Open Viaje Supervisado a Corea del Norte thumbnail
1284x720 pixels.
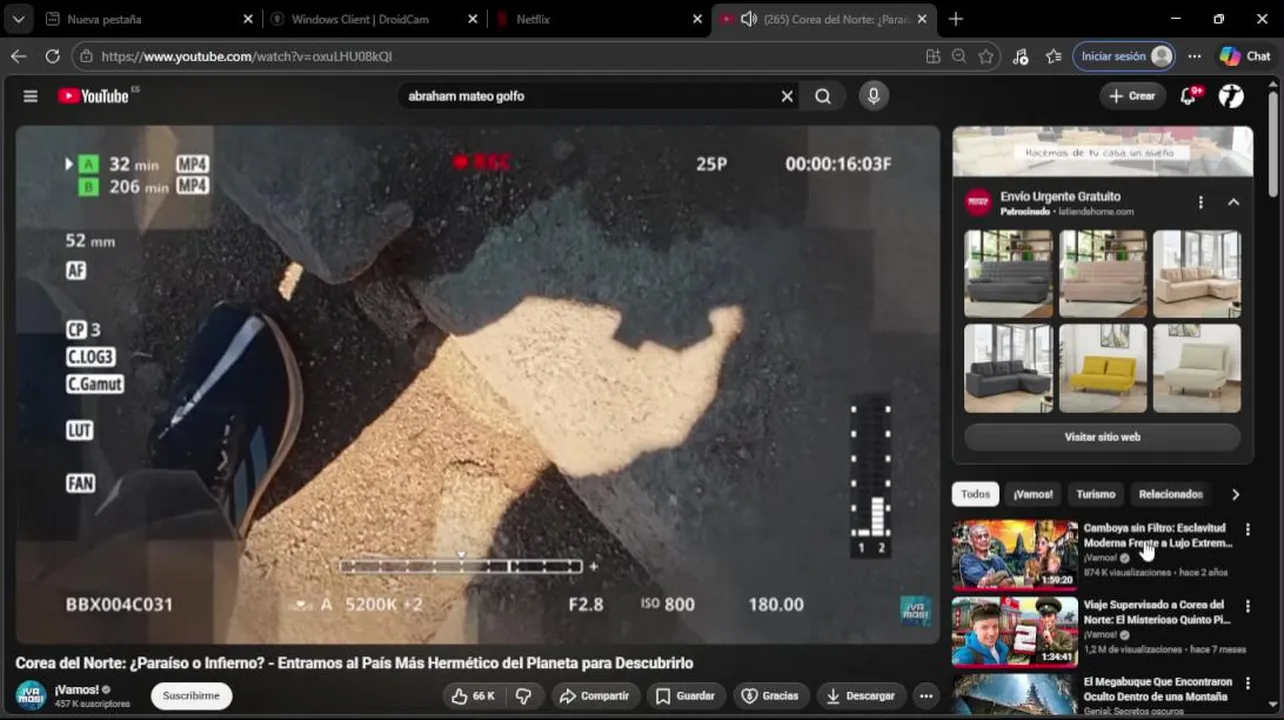click(1015, 631)
